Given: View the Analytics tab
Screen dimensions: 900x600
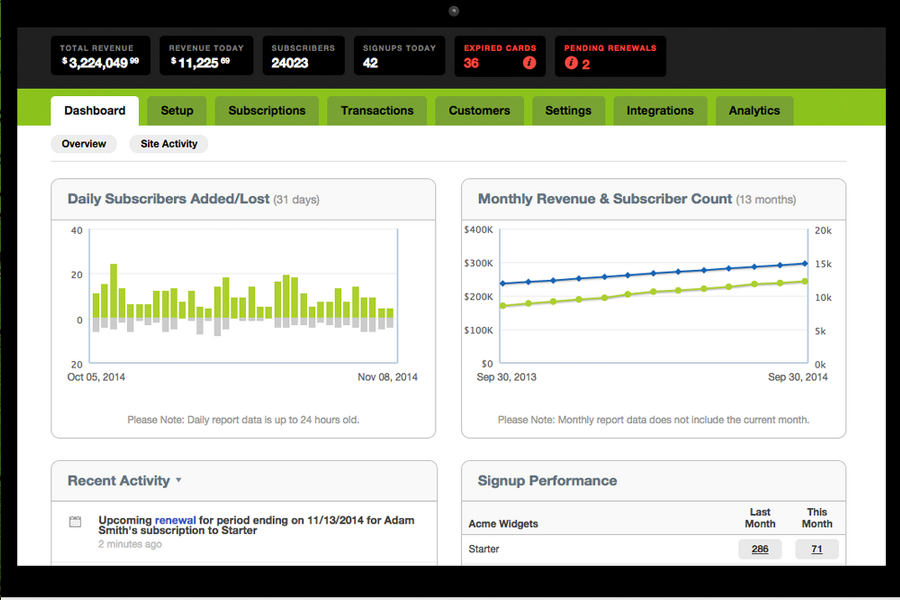Looking at the screenshot, I should coord(754,110).
